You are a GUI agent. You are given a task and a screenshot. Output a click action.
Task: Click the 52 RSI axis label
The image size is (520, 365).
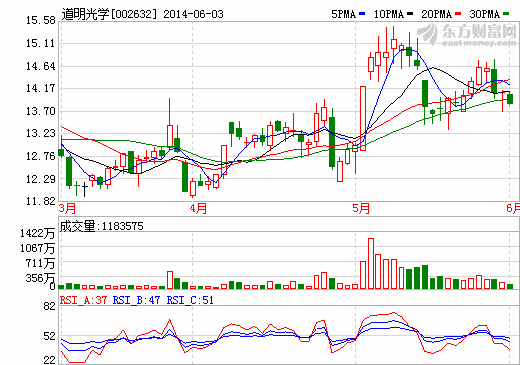click(49, 337)
